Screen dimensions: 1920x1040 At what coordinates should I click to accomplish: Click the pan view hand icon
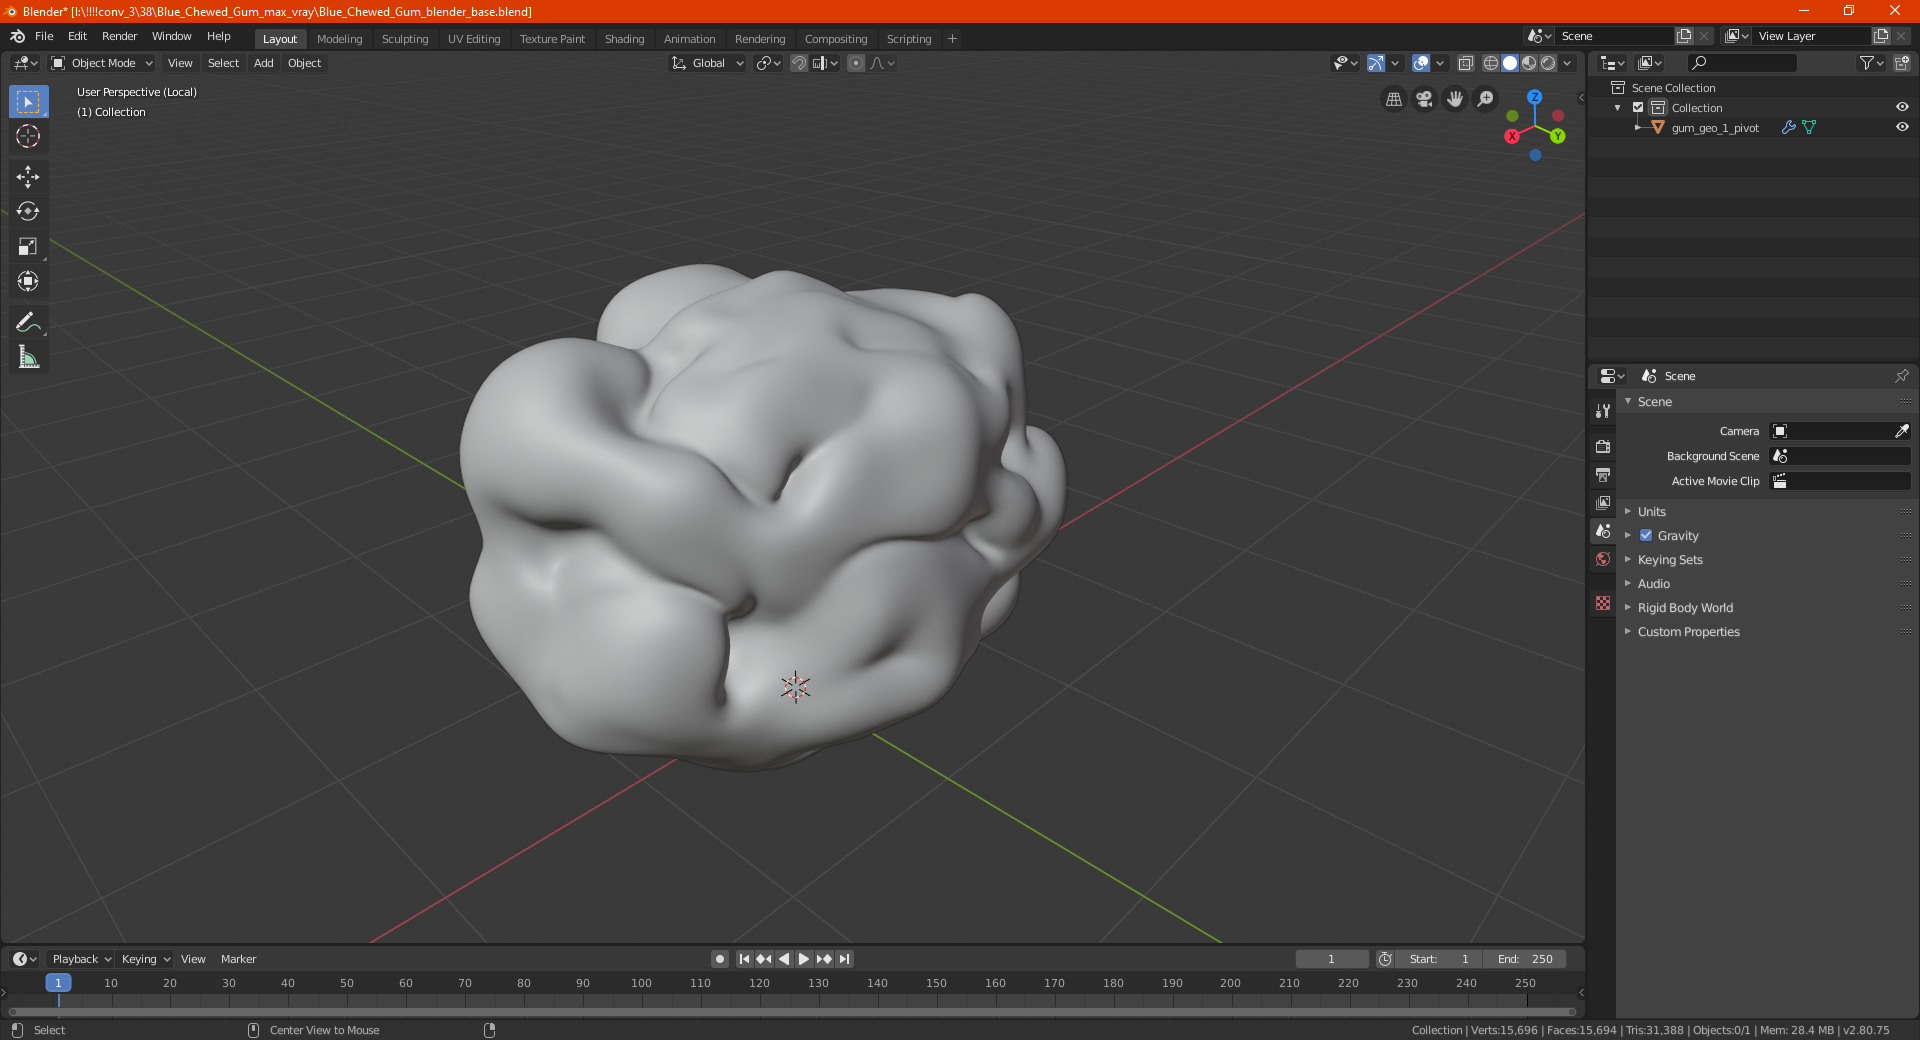pos(1455,99)
